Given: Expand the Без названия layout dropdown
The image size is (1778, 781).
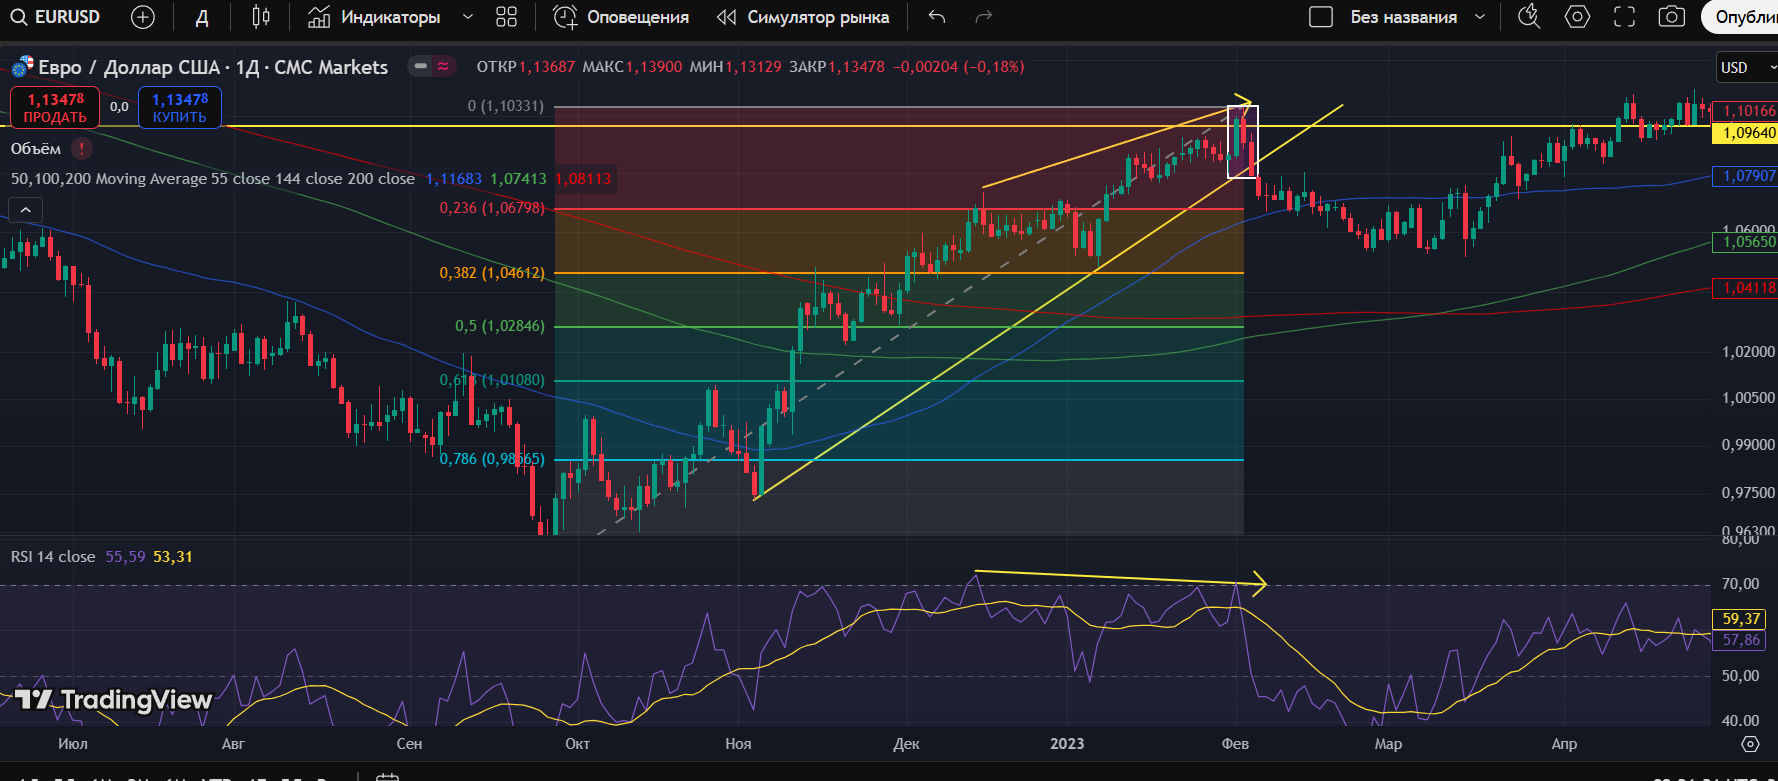Looking at the screenshot, I should click(x=1480, y=17).
